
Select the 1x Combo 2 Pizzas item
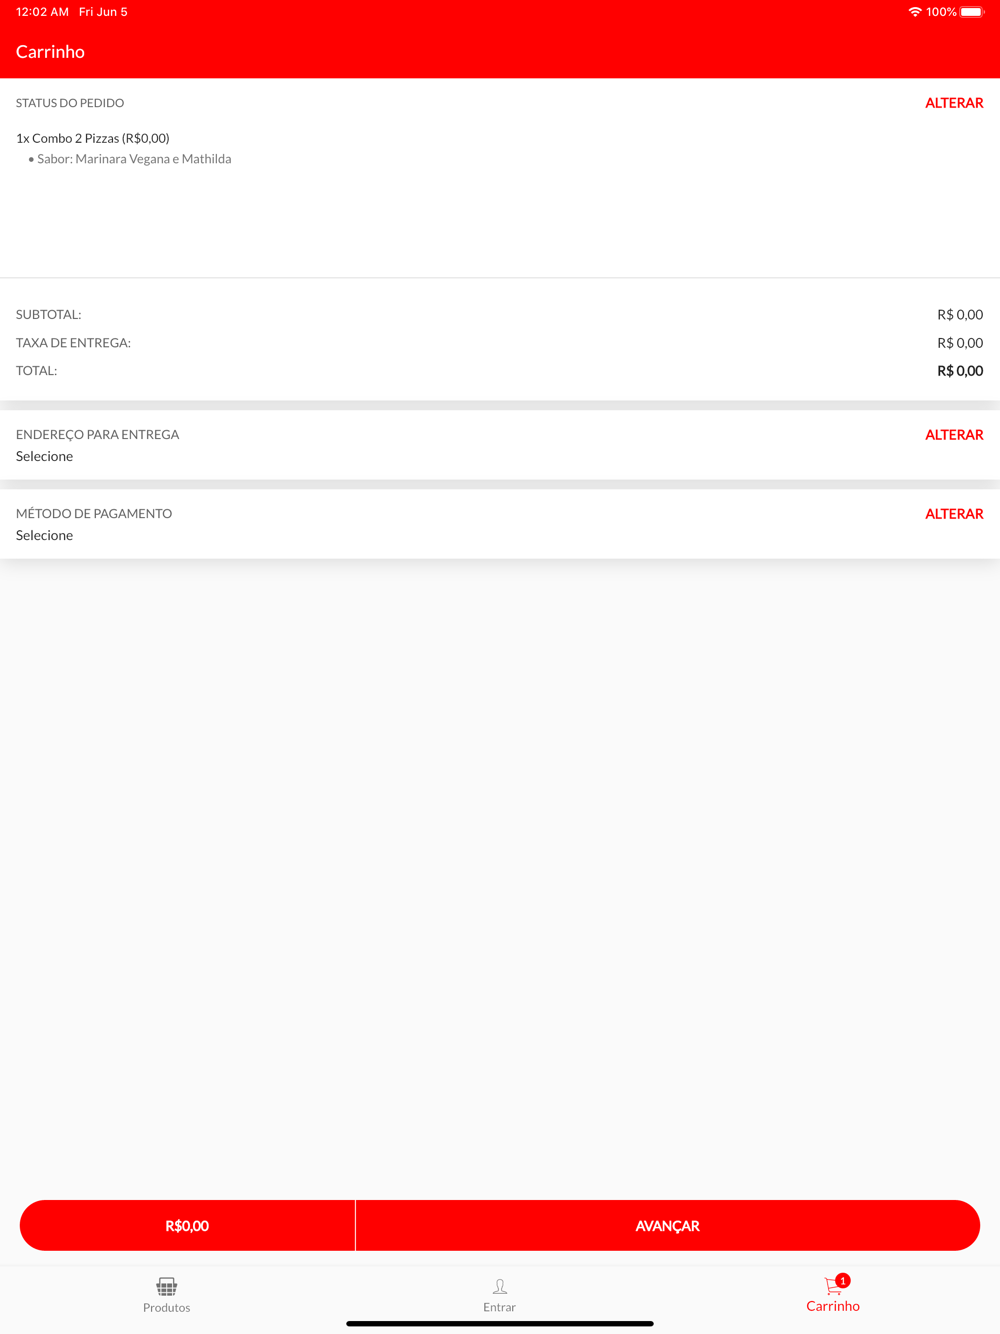point(93,138)
